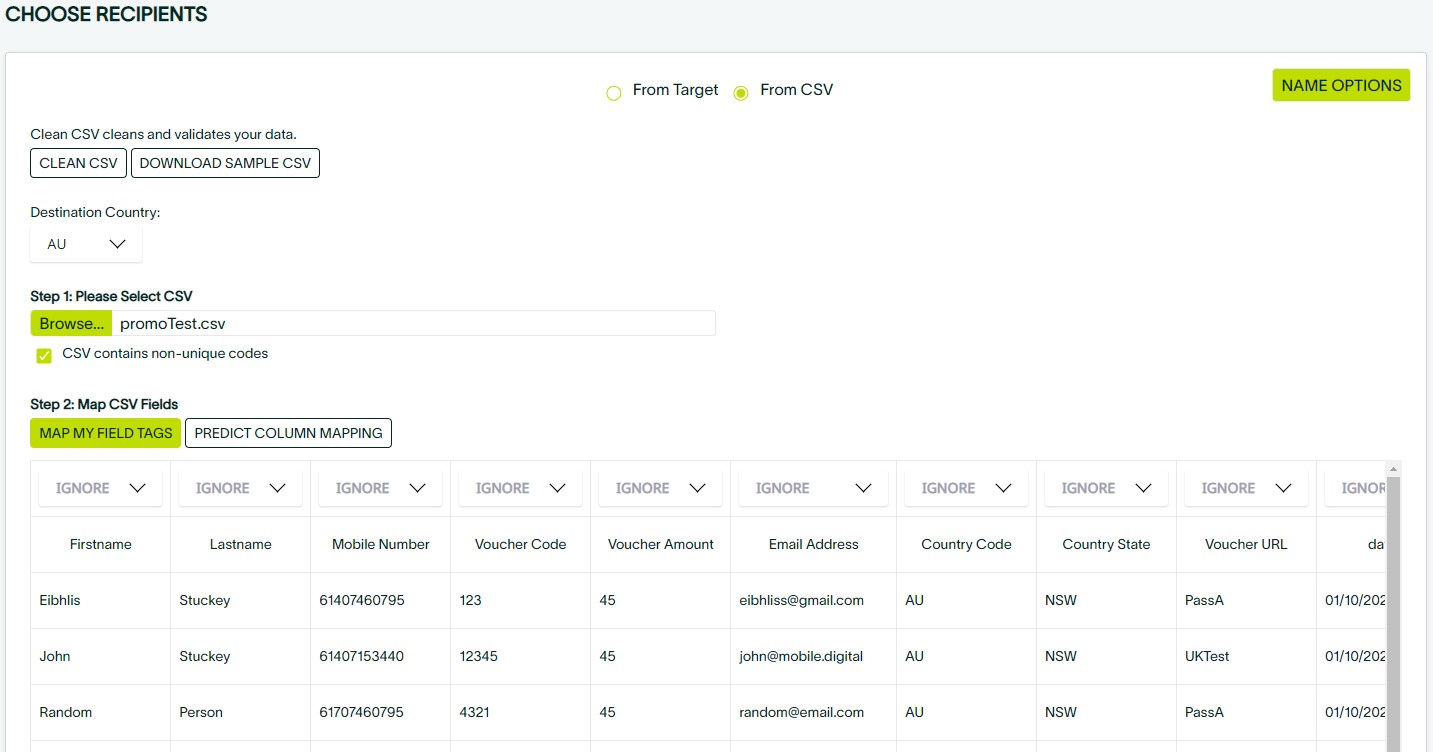Screen dimensions: 1433x752
Task: Open mapping dropdown above Mobile Number
Action: click(x=380, y=488)
